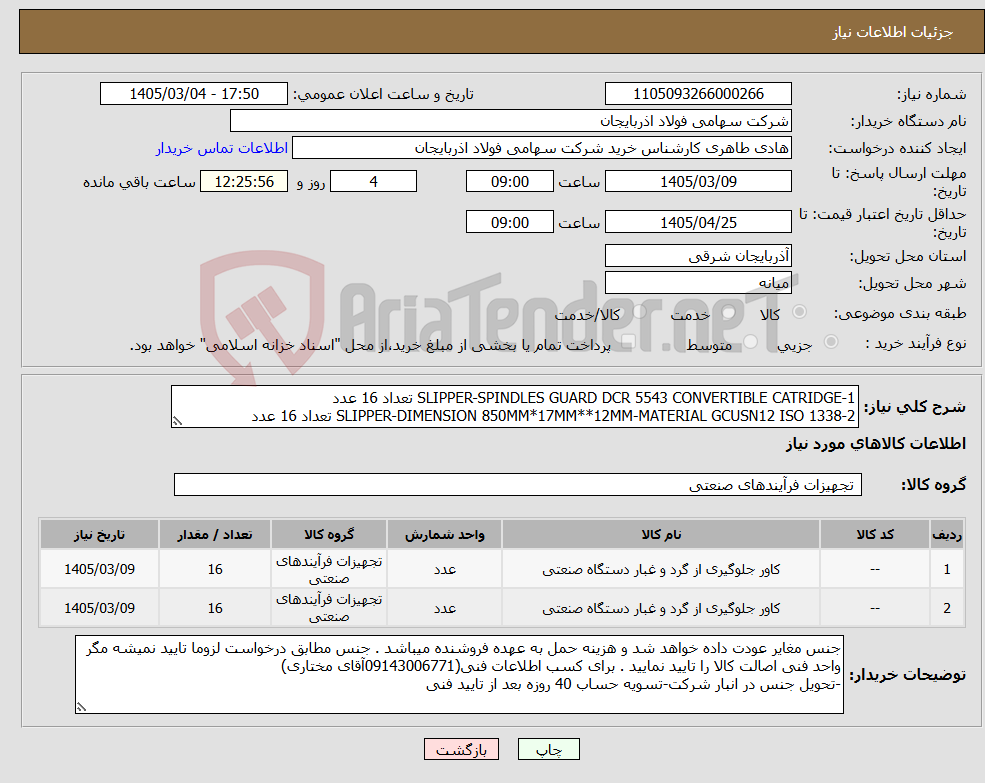The height and width of the screenshot is (783, 985).
Task: Click item name in row 1
Action: point(661,569)
